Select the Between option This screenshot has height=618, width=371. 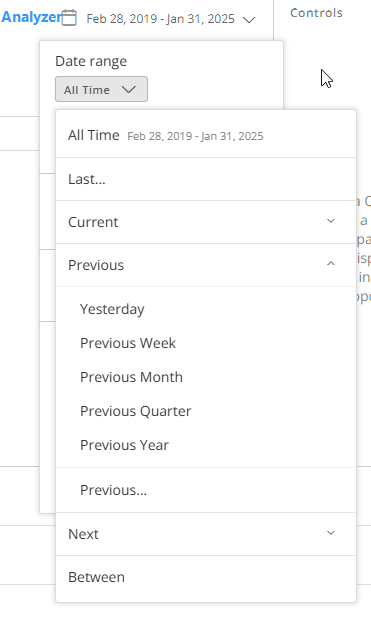coord(206,577)
